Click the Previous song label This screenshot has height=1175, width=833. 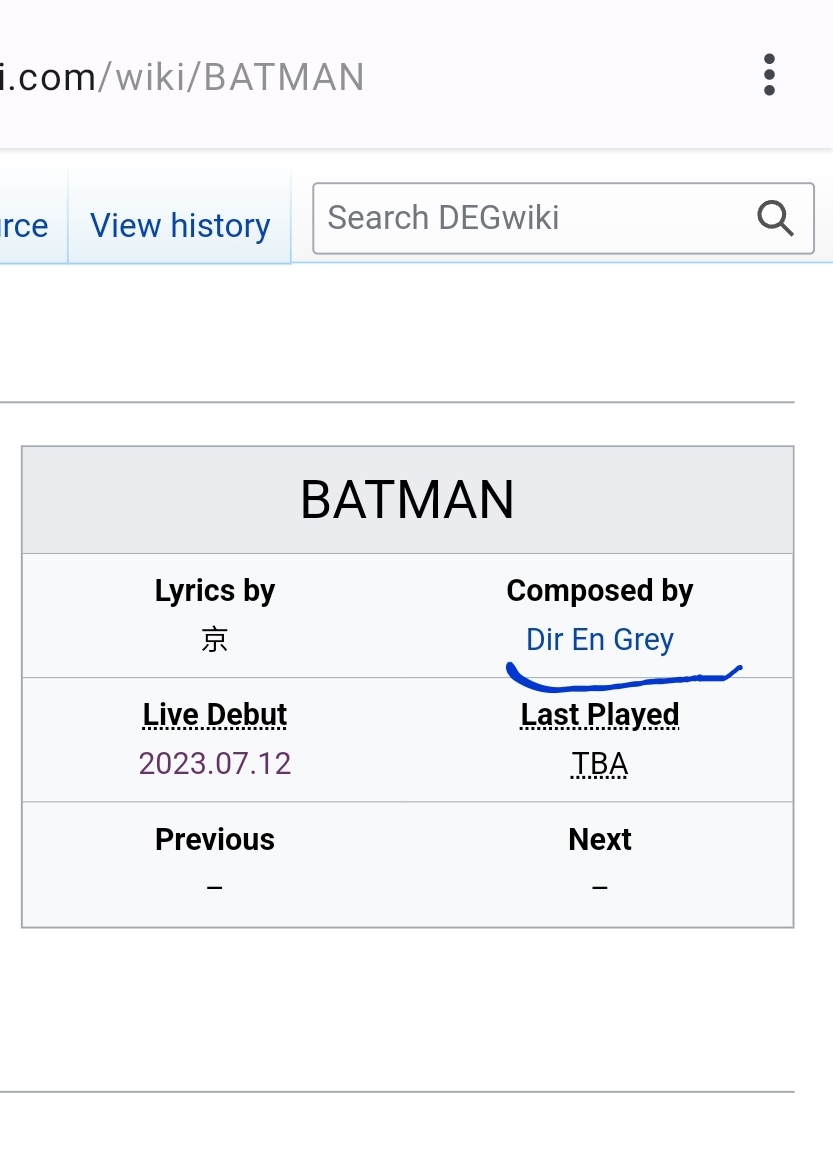[x=214, y=839]
